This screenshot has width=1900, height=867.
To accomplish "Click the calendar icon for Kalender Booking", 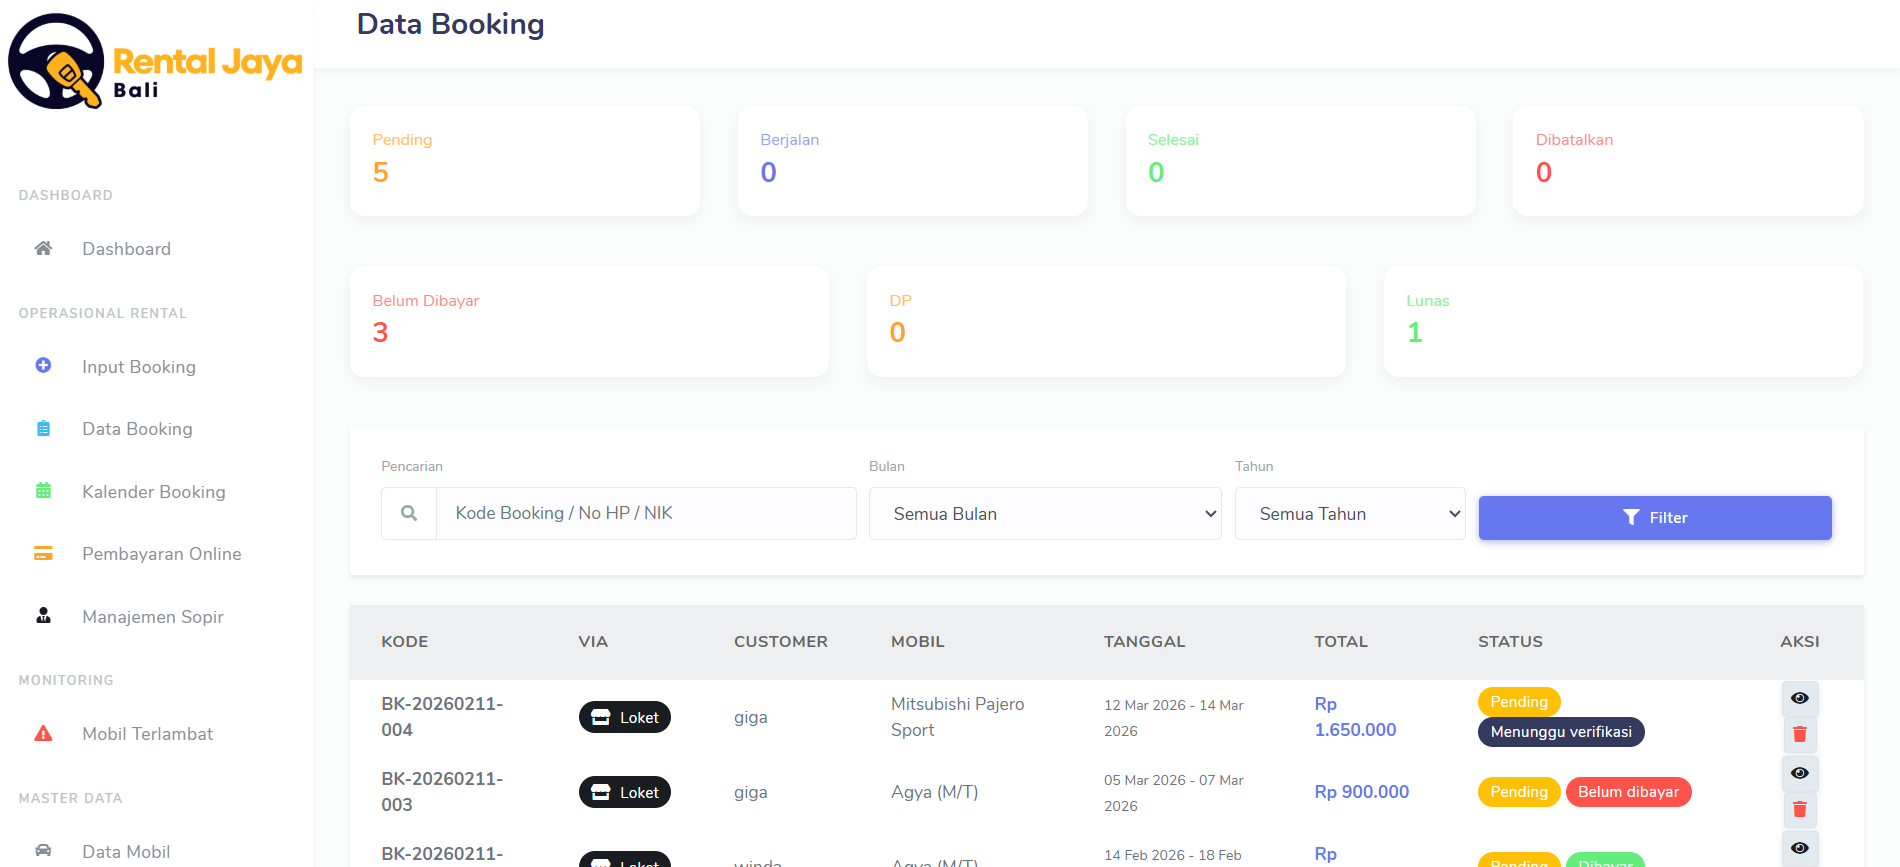I will (43, 491).
